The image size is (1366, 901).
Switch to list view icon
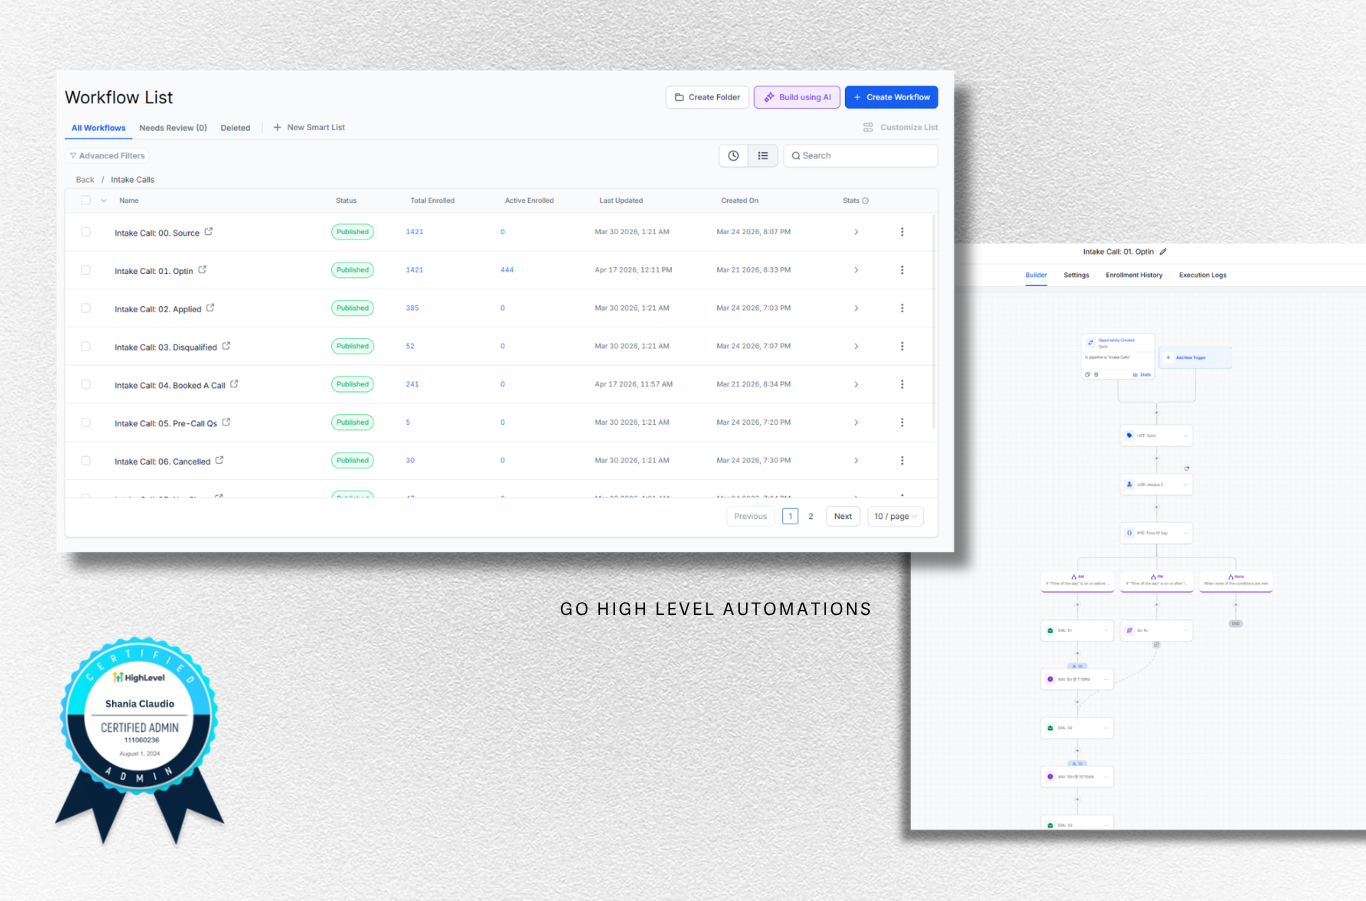pyautogui.click(x=763, y=156)
